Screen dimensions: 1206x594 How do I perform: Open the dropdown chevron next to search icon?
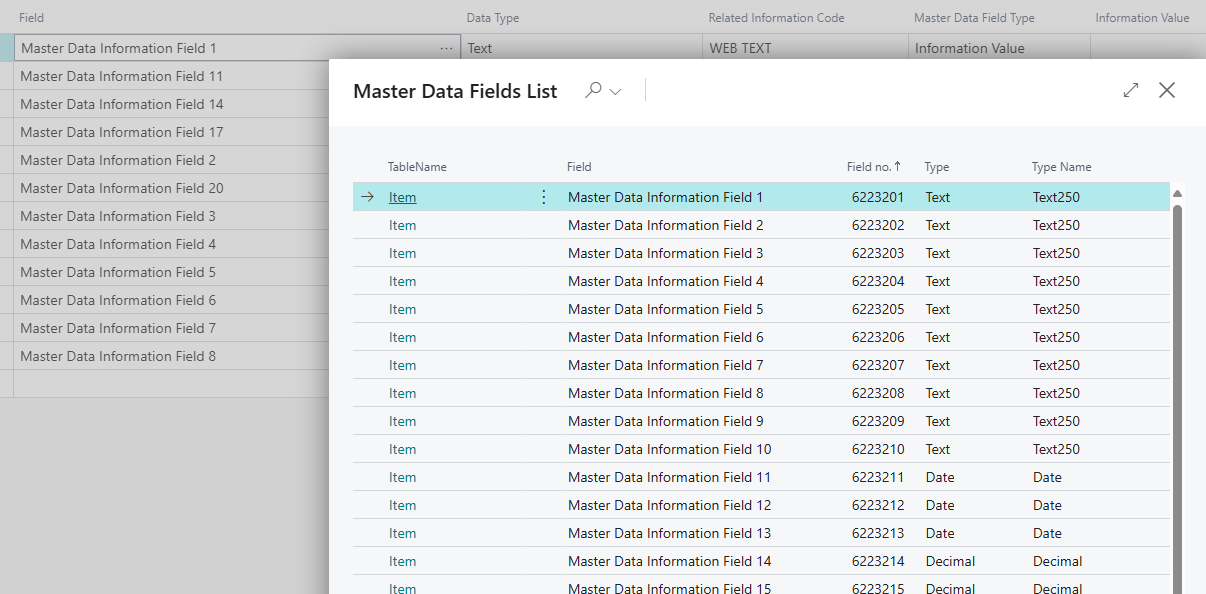coord(616,91)
